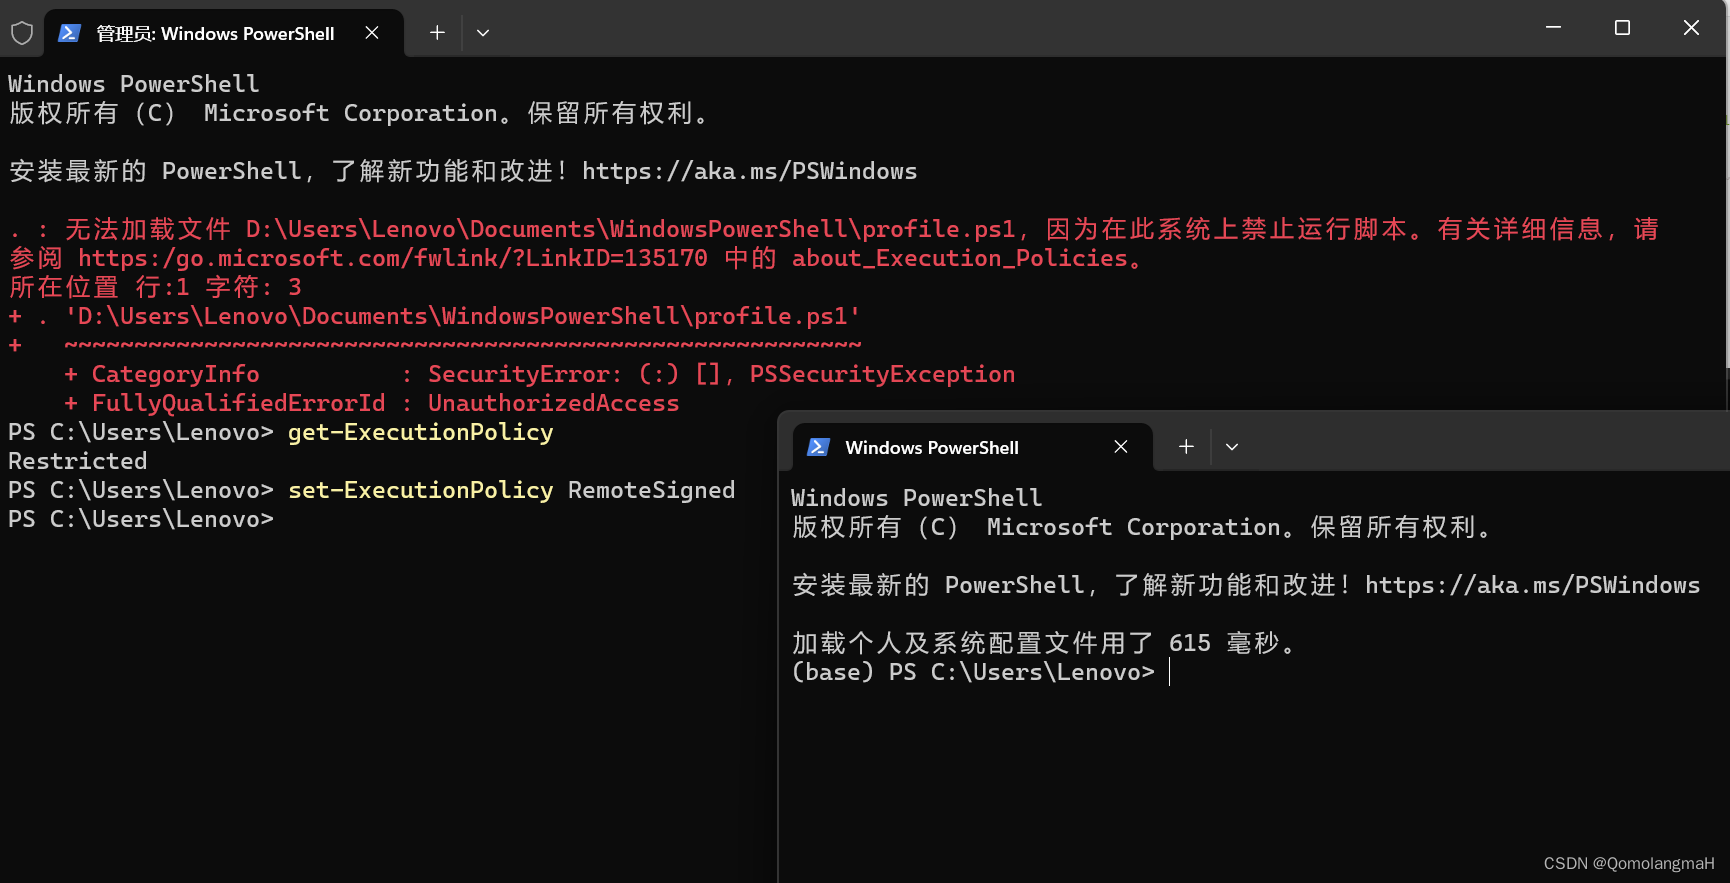Close the 管理员: Windows PowerShell tab

click(372, 33)
